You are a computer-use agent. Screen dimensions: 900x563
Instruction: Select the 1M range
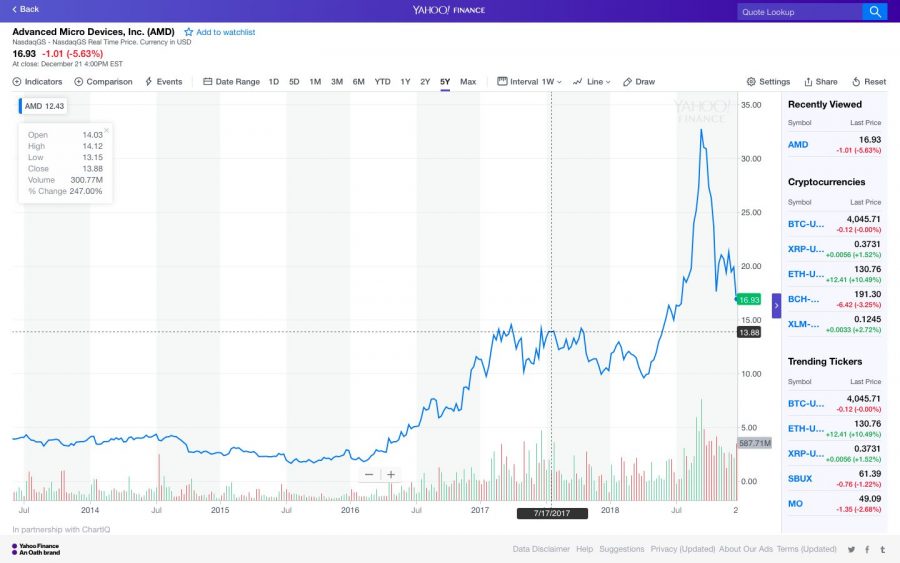pyautogui.click(x=315, y=81)
